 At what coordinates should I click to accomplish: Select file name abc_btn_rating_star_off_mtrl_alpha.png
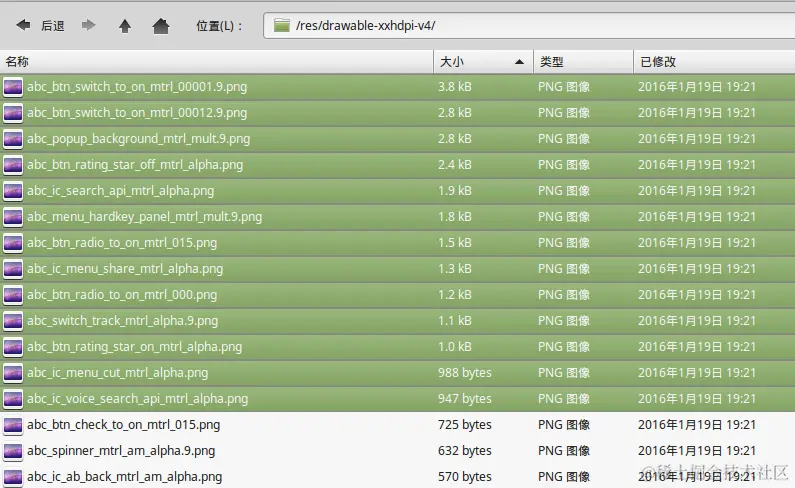[x=135, y=165]
